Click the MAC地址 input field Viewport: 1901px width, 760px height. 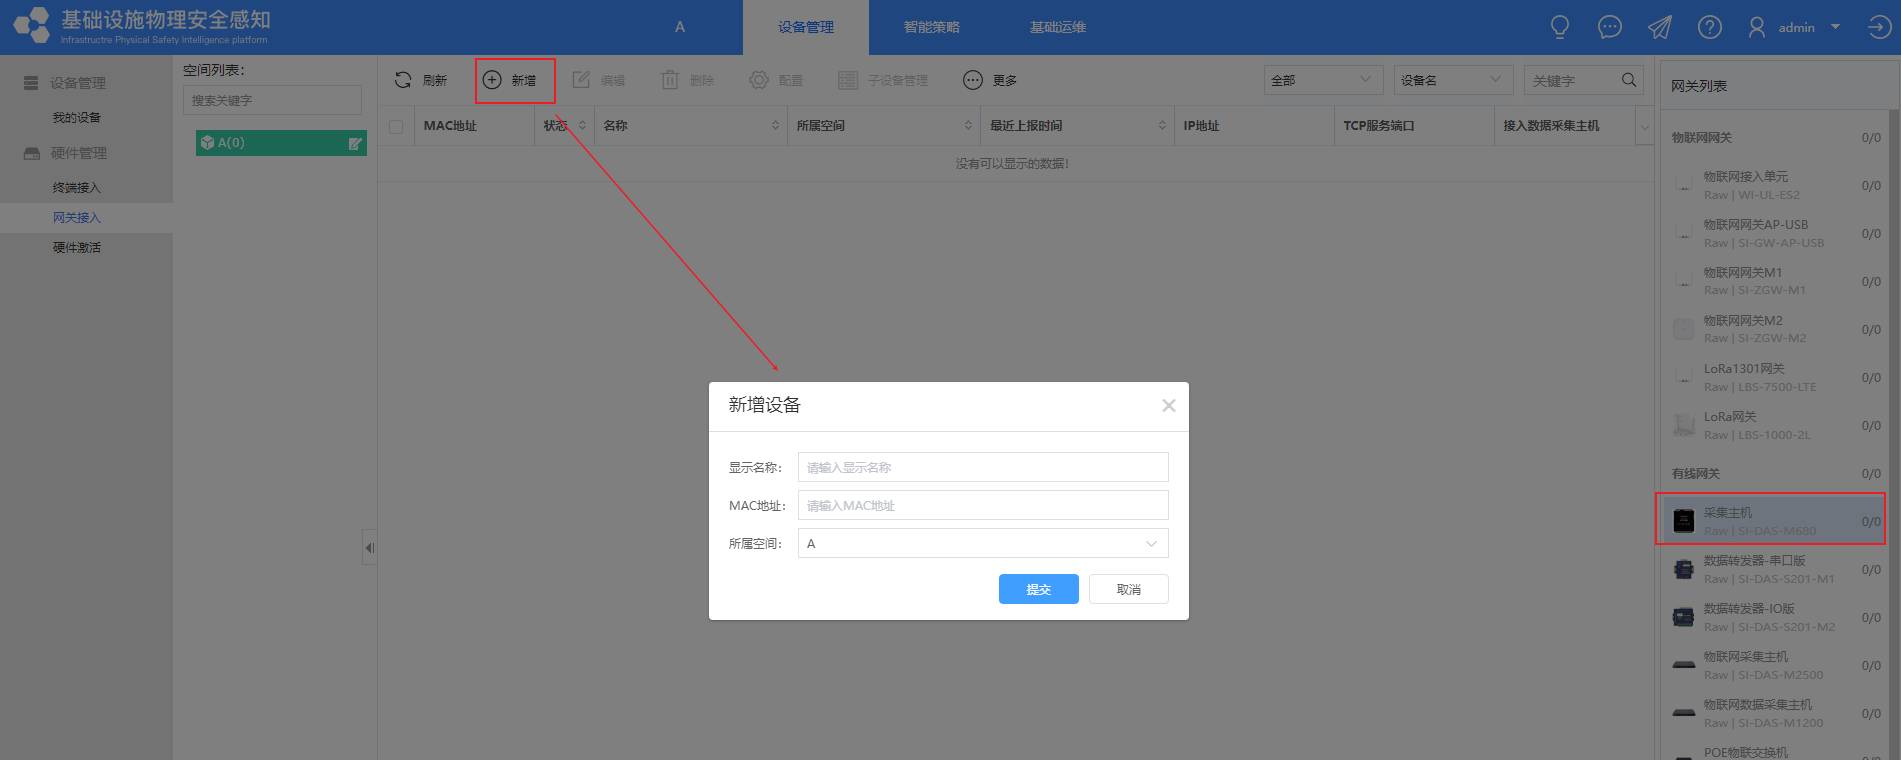click(982, 506)
